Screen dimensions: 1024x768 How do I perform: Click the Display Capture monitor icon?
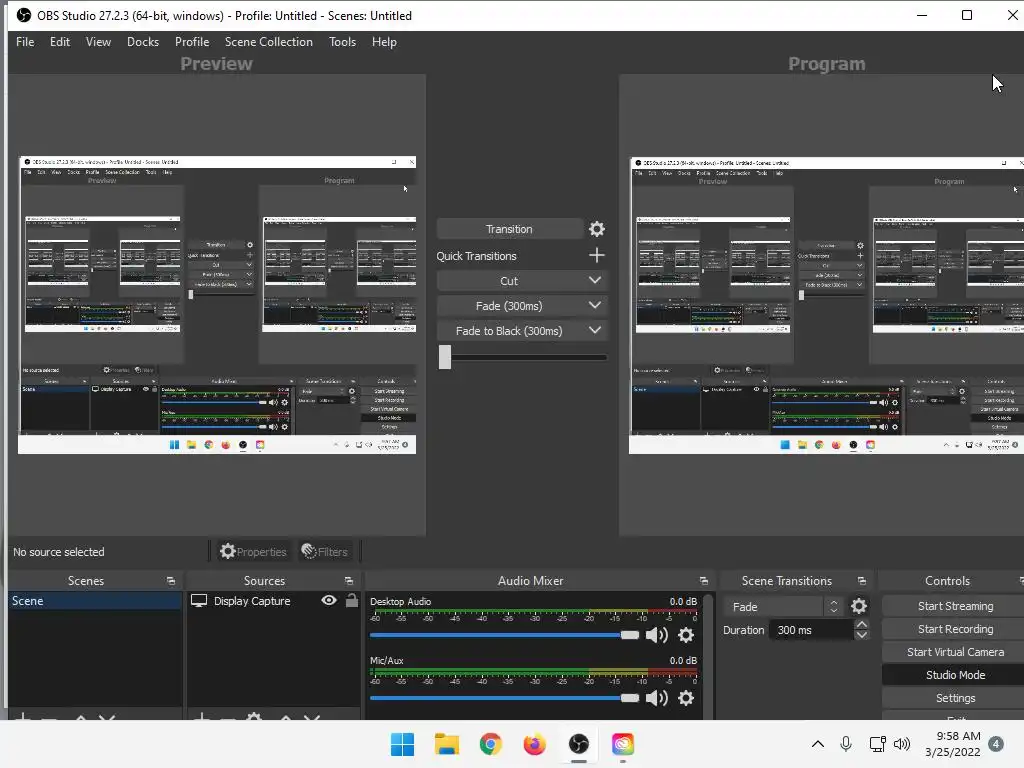199,601
